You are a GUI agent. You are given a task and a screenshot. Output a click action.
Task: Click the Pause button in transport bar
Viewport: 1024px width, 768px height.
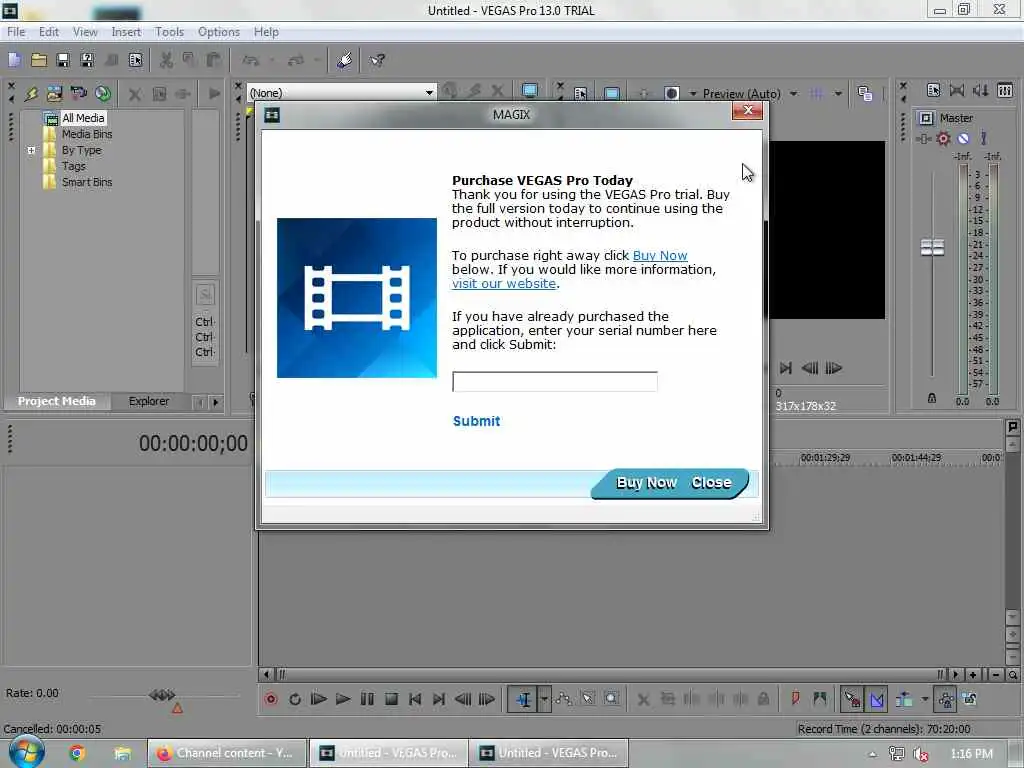(367, 699)
